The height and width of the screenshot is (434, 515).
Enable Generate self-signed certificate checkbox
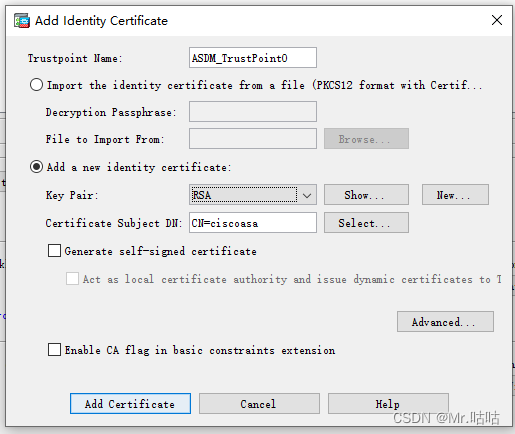click(x=54, y=251)
